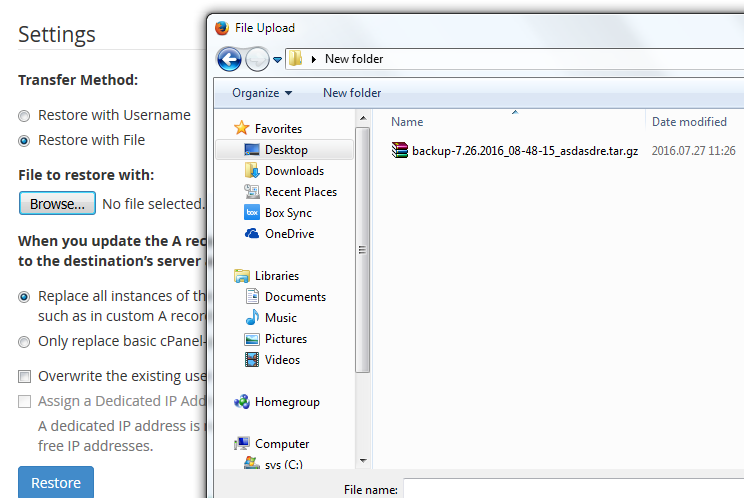Select Libraries in navigation pane
Image resolution: width=744 pixels, height=498 pixels.
[x=277, y=276]
